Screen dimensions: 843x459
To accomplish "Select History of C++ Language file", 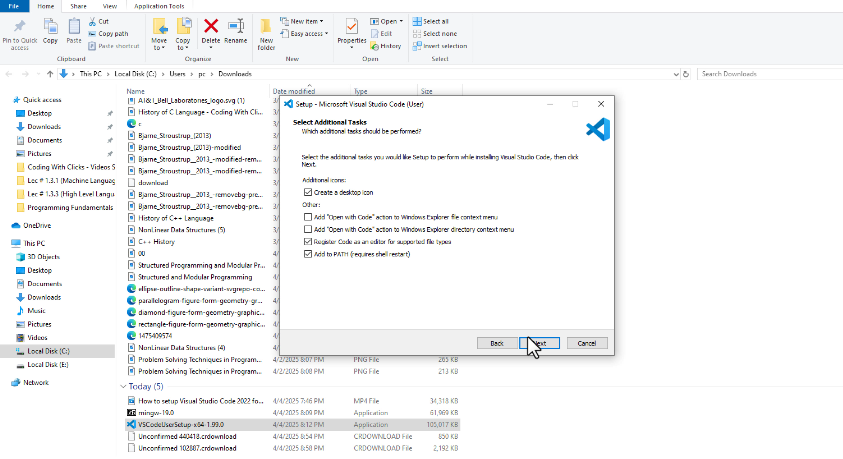I will tap(176, 218).
